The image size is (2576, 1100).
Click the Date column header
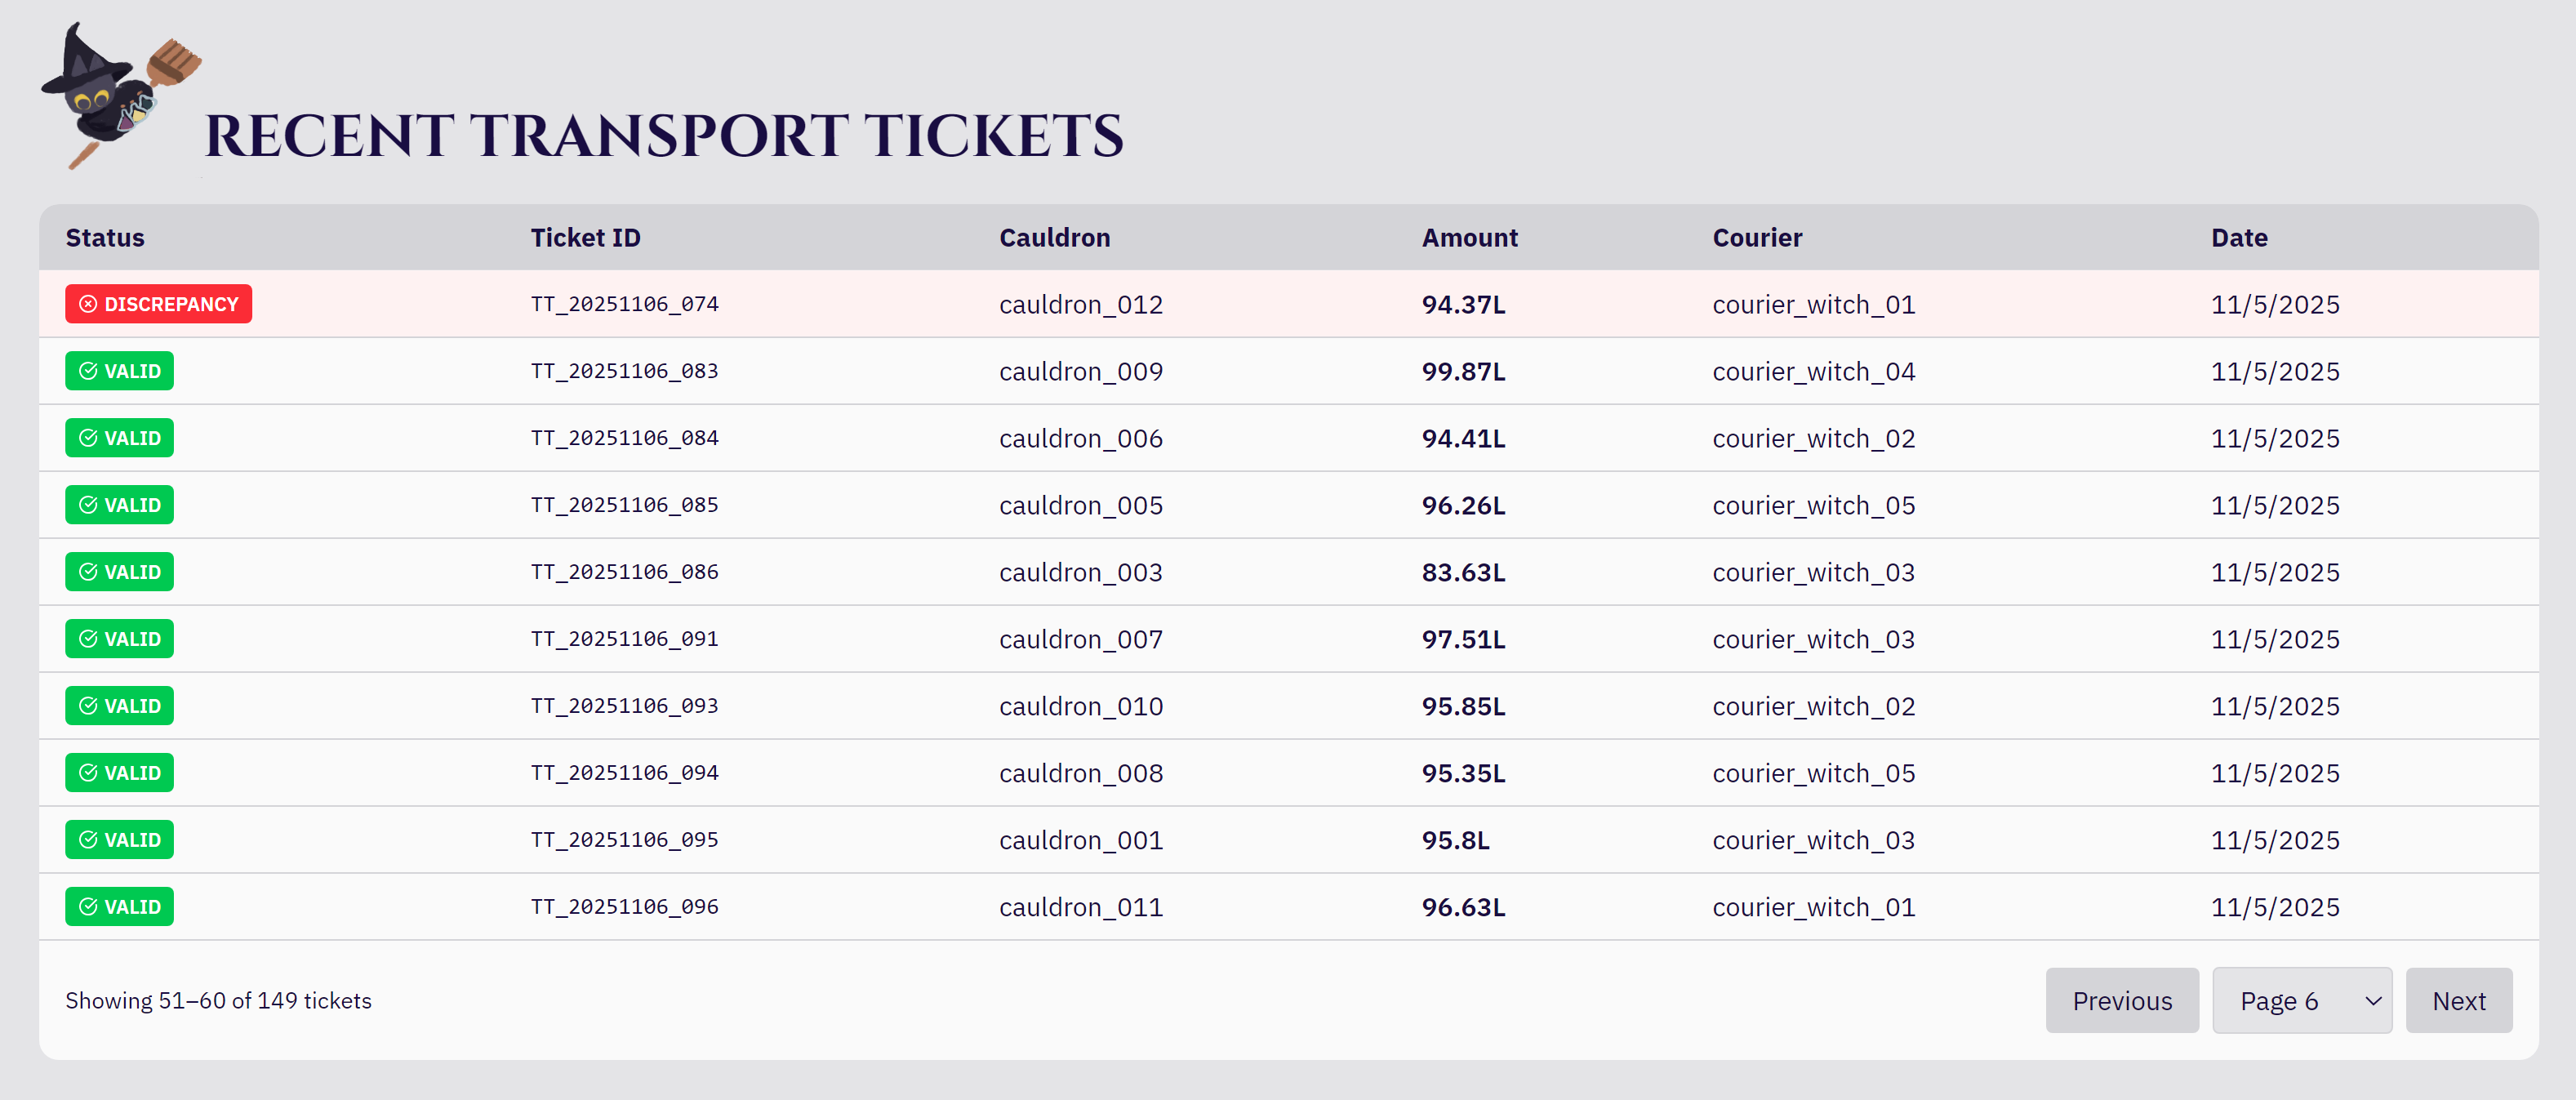[2238, 238]
